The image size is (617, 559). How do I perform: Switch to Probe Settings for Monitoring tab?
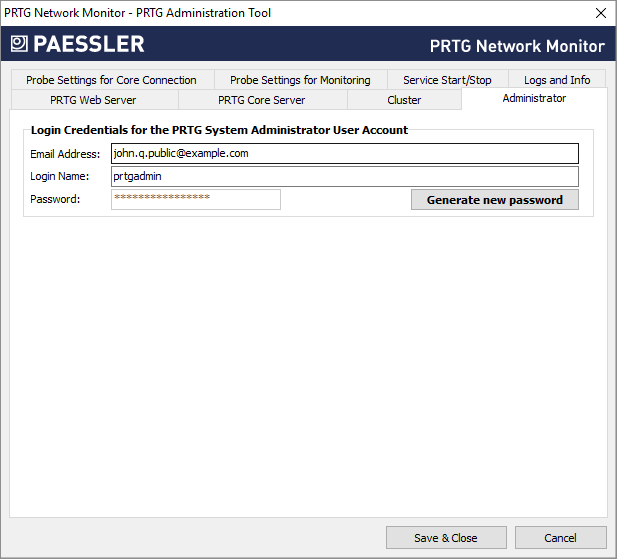[x=300, y=80]
